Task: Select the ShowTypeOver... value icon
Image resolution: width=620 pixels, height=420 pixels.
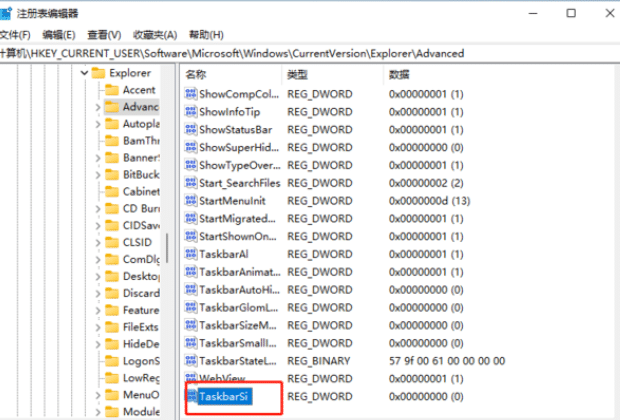Action: tap(191, 165)
